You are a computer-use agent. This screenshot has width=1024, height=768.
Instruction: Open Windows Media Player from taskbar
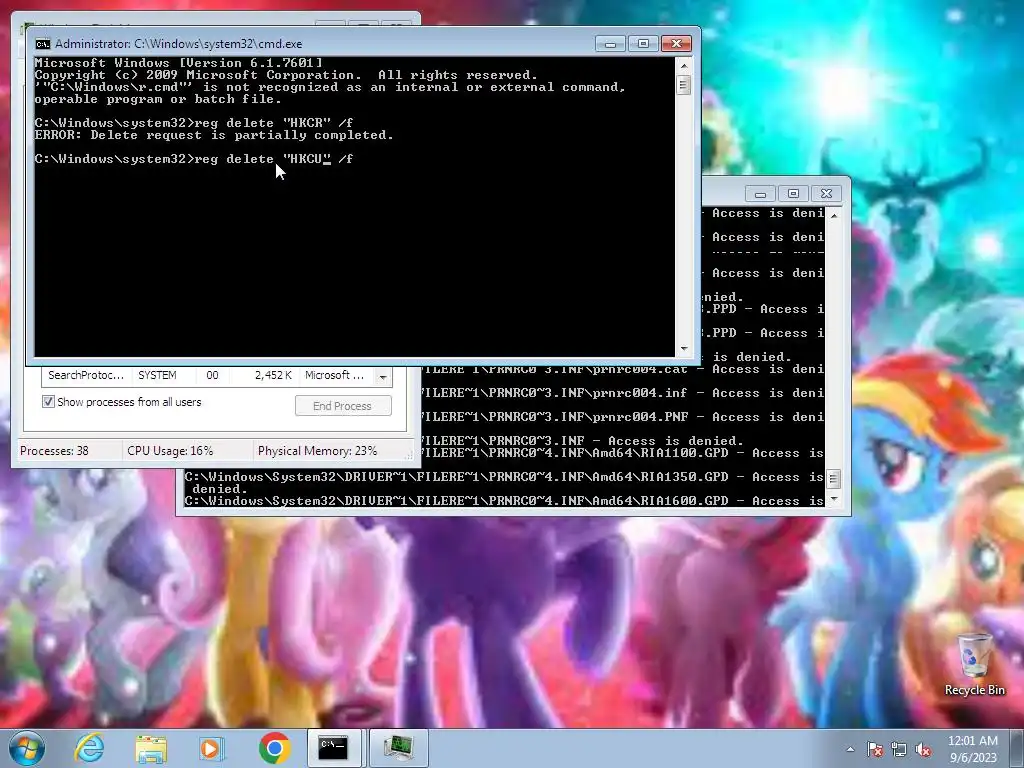point(212,748)
